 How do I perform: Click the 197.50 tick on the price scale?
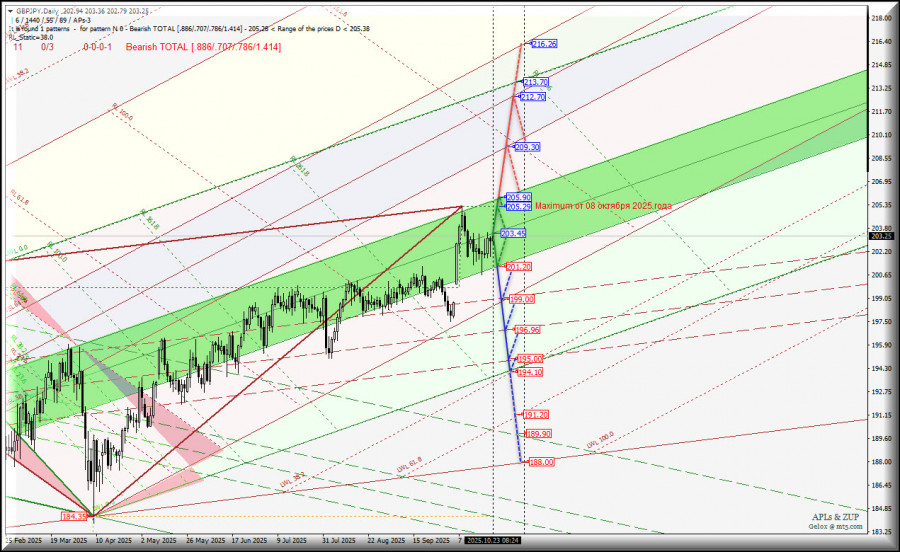tap(882, 321)
